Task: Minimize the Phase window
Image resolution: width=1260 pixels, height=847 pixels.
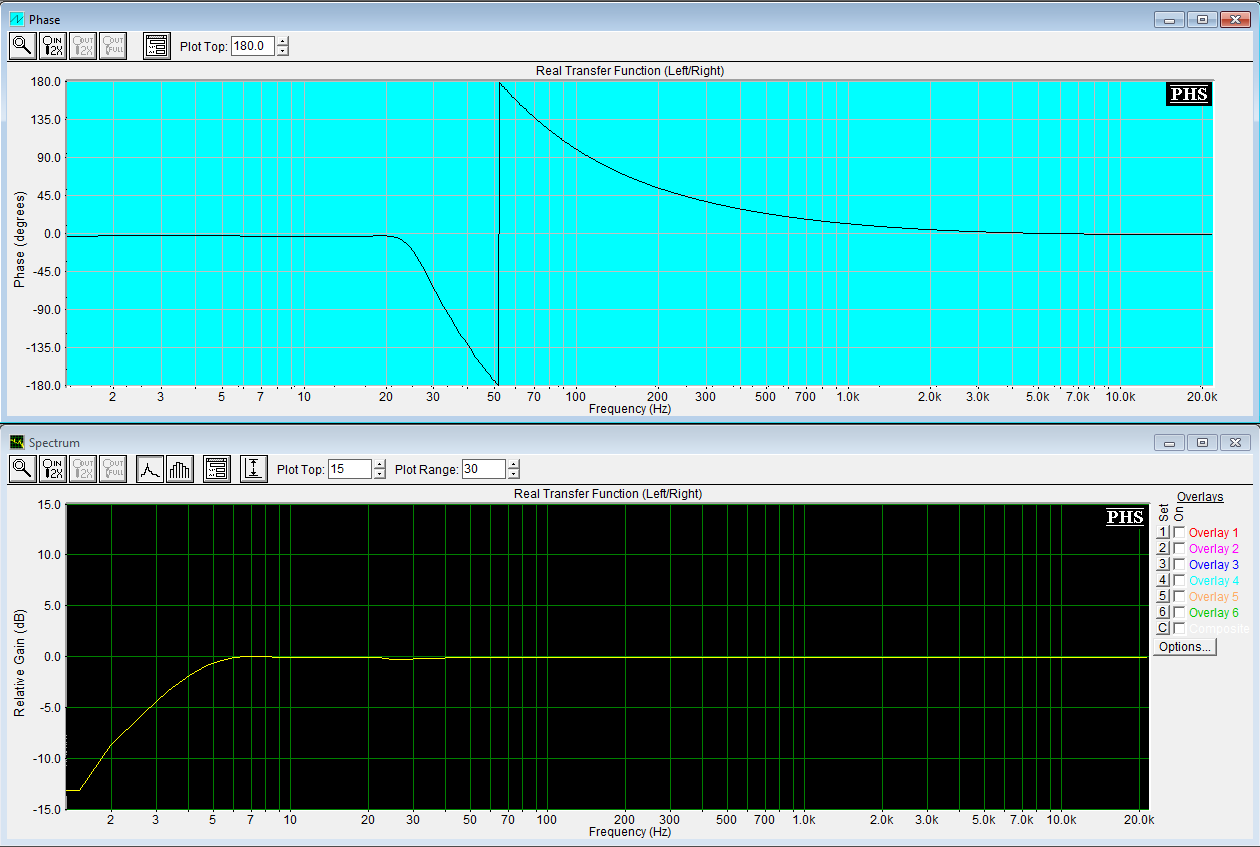Action: (1168, 19)
